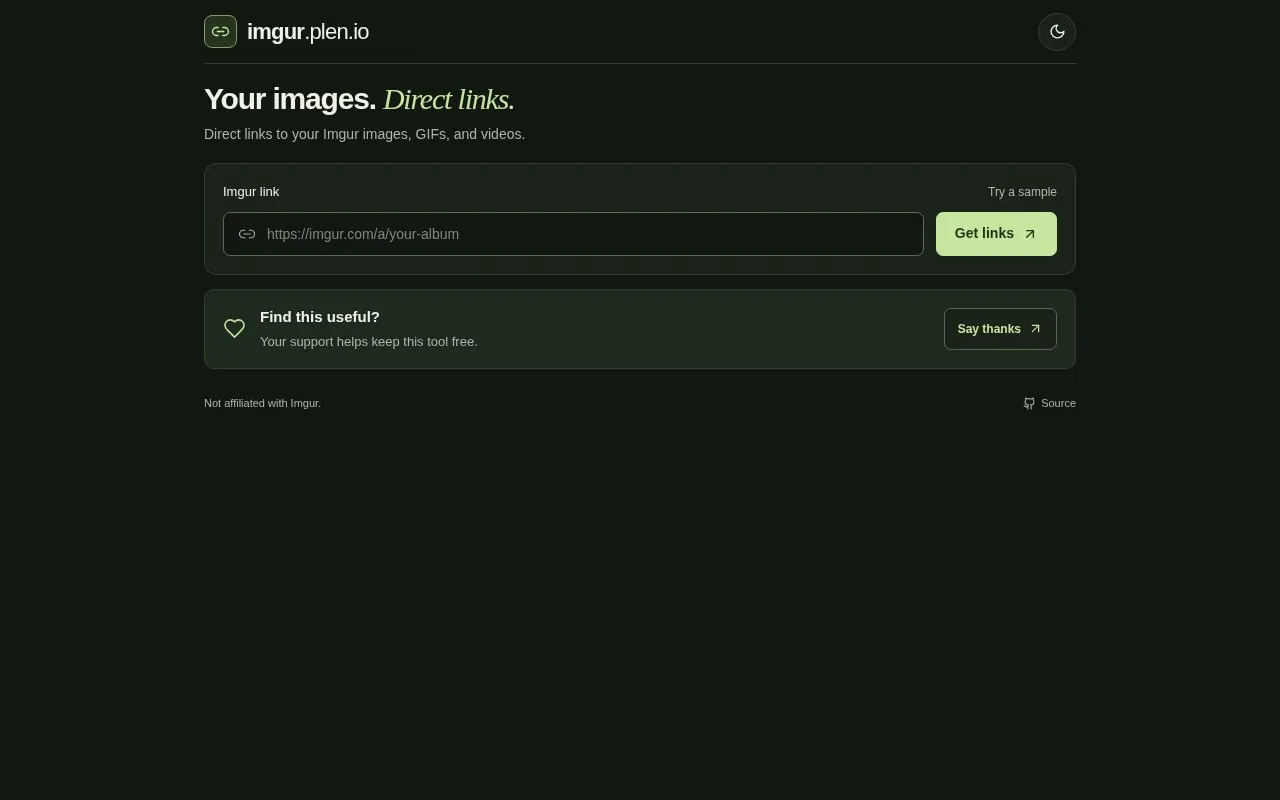Click the 'Direct links.' italic heading text
The image size is (1280, 800).
point(449,99)
